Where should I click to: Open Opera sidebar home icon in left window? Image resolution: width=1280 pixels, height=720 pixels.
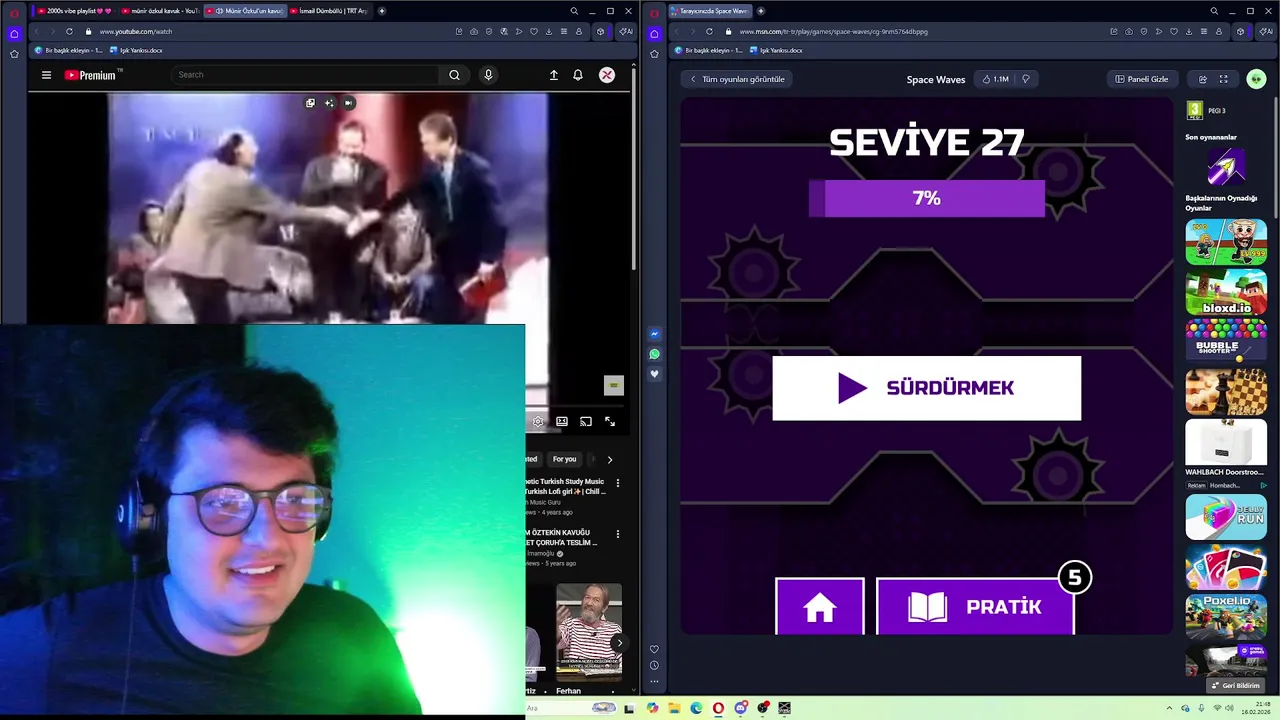[x=14, y=33]
